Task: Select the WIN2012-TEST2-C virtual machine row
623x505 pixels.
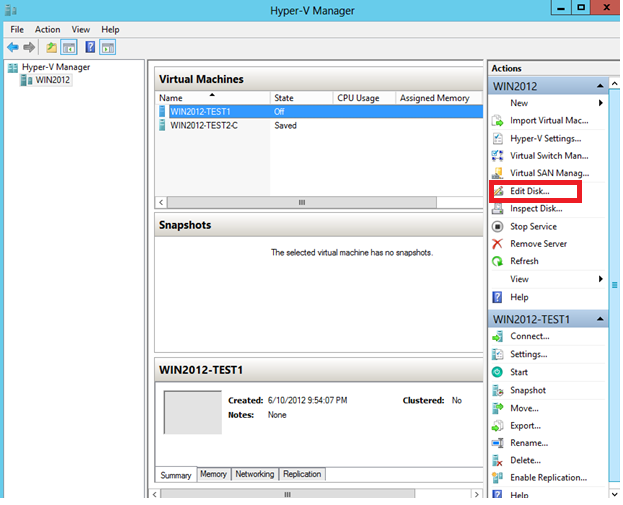Action: 319,126
